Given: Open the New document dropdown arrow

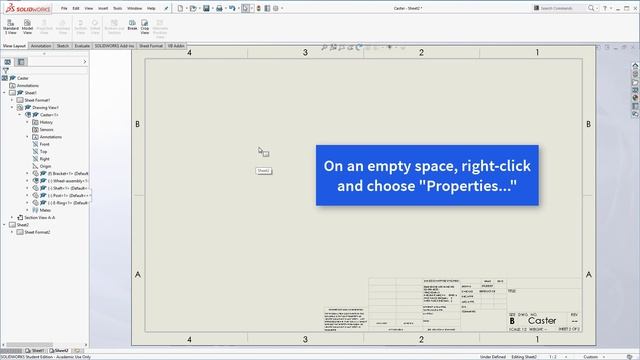Looking at the screenshot, I should [x=186, y=8].
